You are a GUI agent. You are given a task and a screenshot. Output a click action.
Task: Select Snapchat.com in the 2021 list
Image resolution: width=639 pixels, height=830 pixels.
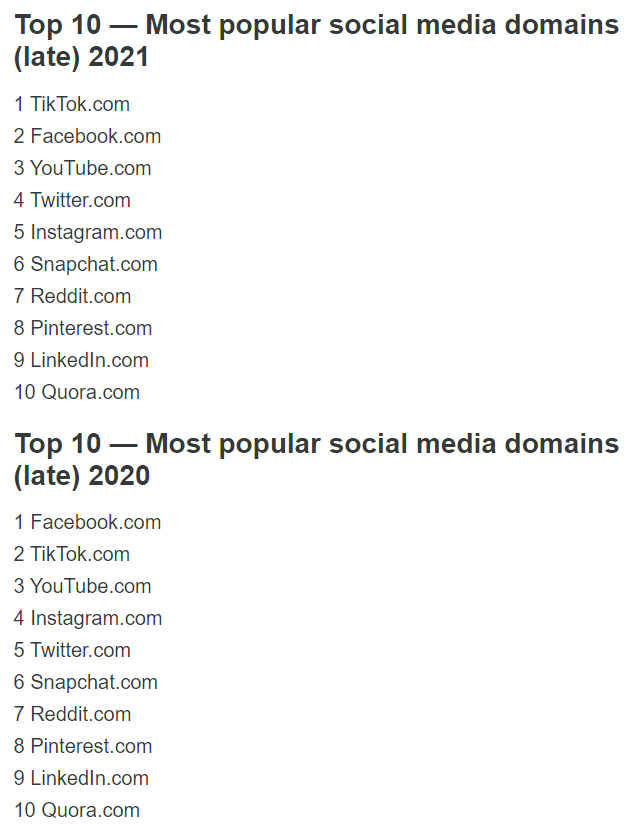point(93,264)
